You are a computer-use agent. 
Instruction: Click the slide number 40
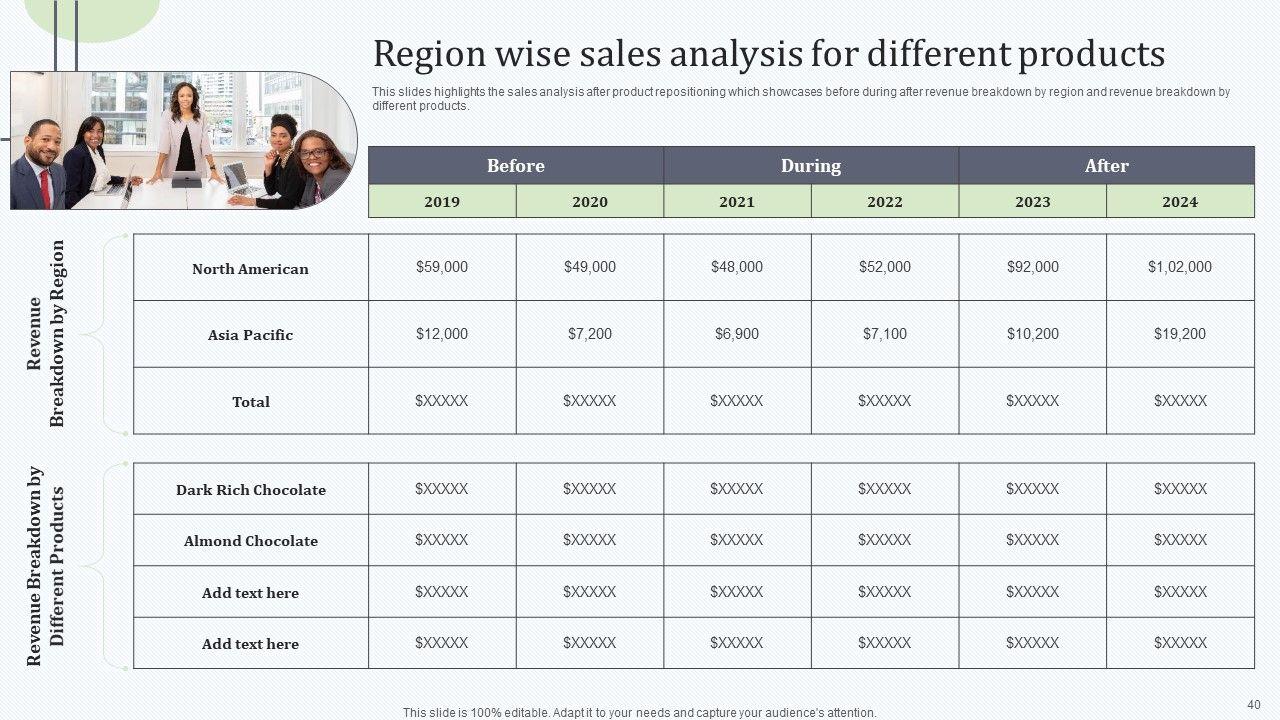click(x=1254, y=704)
